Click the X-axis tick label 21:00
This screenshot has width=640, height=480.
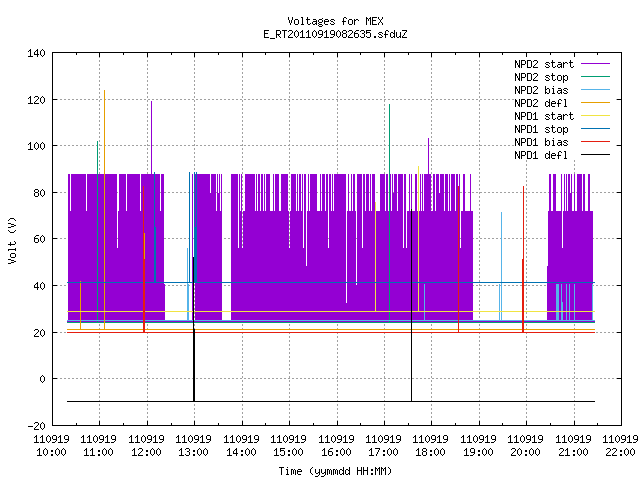coord(573,452)
